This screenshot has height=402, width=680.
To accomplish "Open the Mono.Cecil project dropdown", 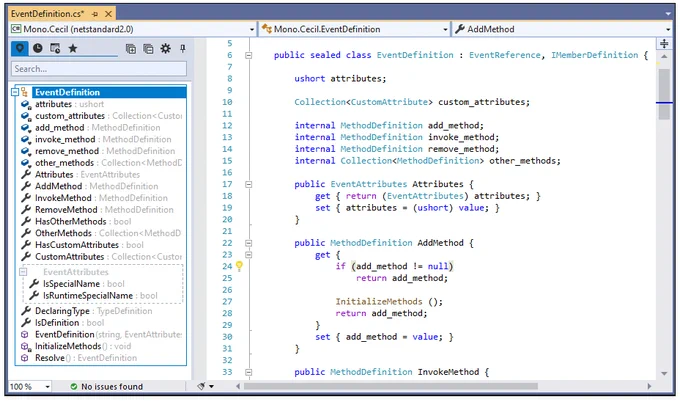I will click(132, 29).
